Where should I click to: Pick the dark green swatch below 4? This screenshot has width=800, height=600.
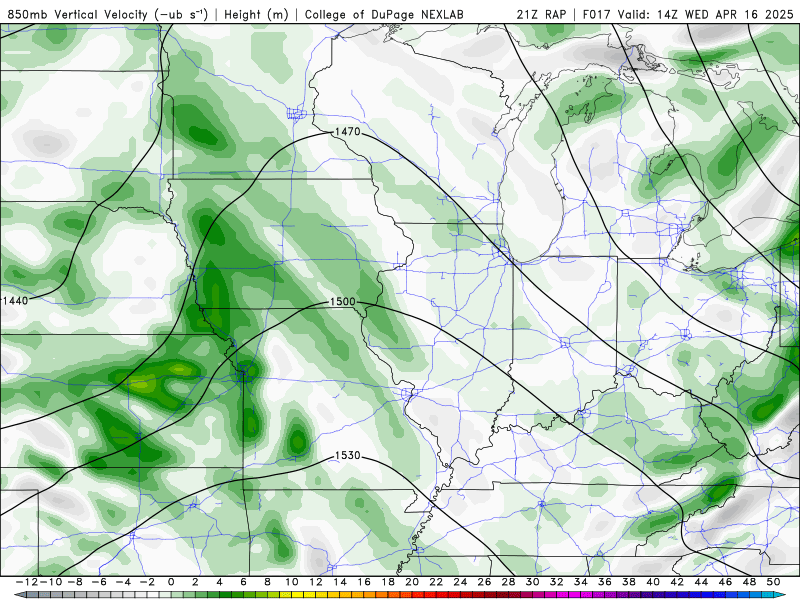[x=226, y=595]
